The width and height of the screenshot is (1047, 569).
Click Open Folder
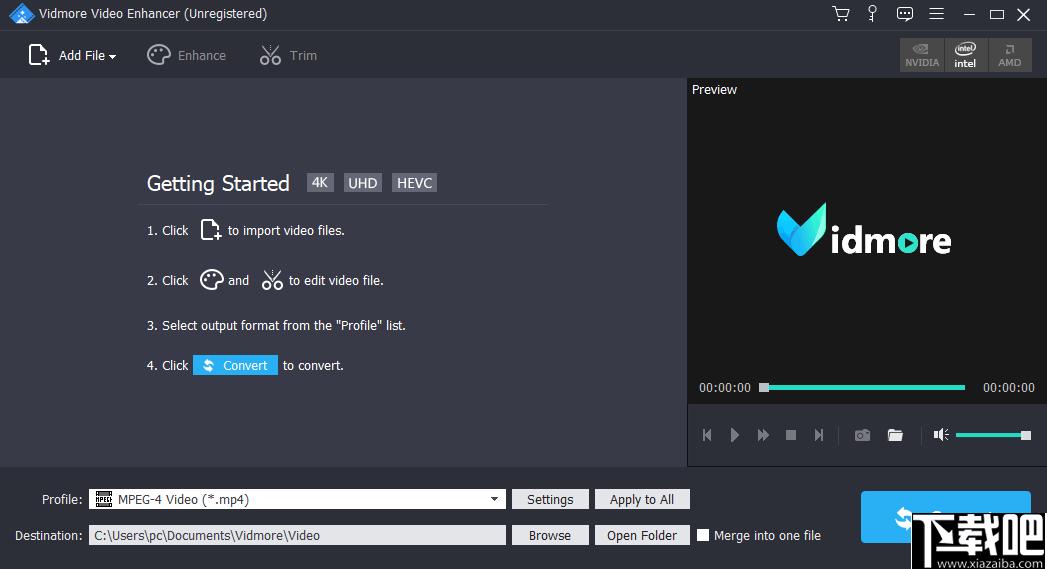click(x=642, y=536)
